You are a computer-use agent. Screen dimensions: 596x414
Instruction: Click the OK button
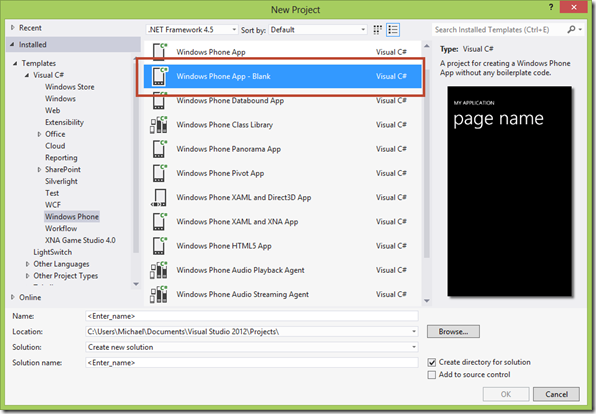(x=506, y=394)
